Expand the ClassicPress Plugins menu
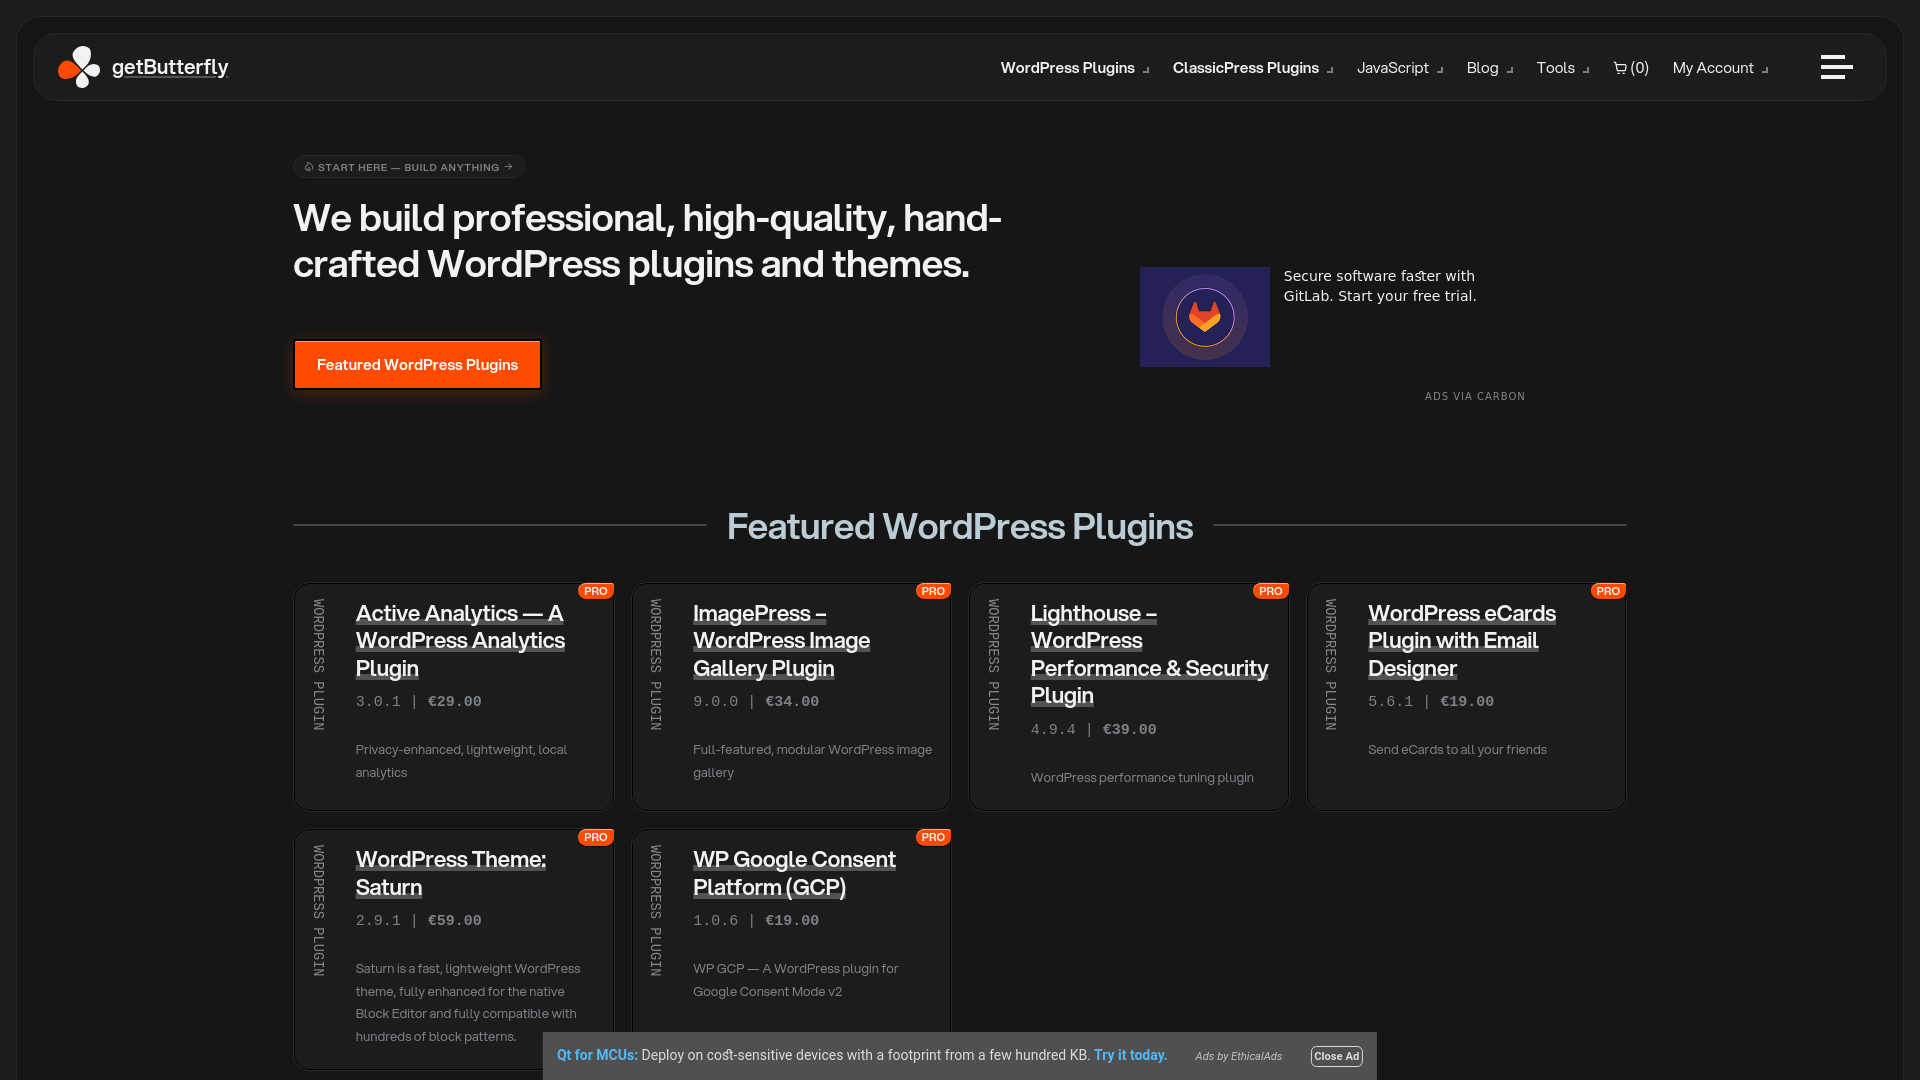This screenshot has height=1080, width=1920. (x=1253, y=68)
